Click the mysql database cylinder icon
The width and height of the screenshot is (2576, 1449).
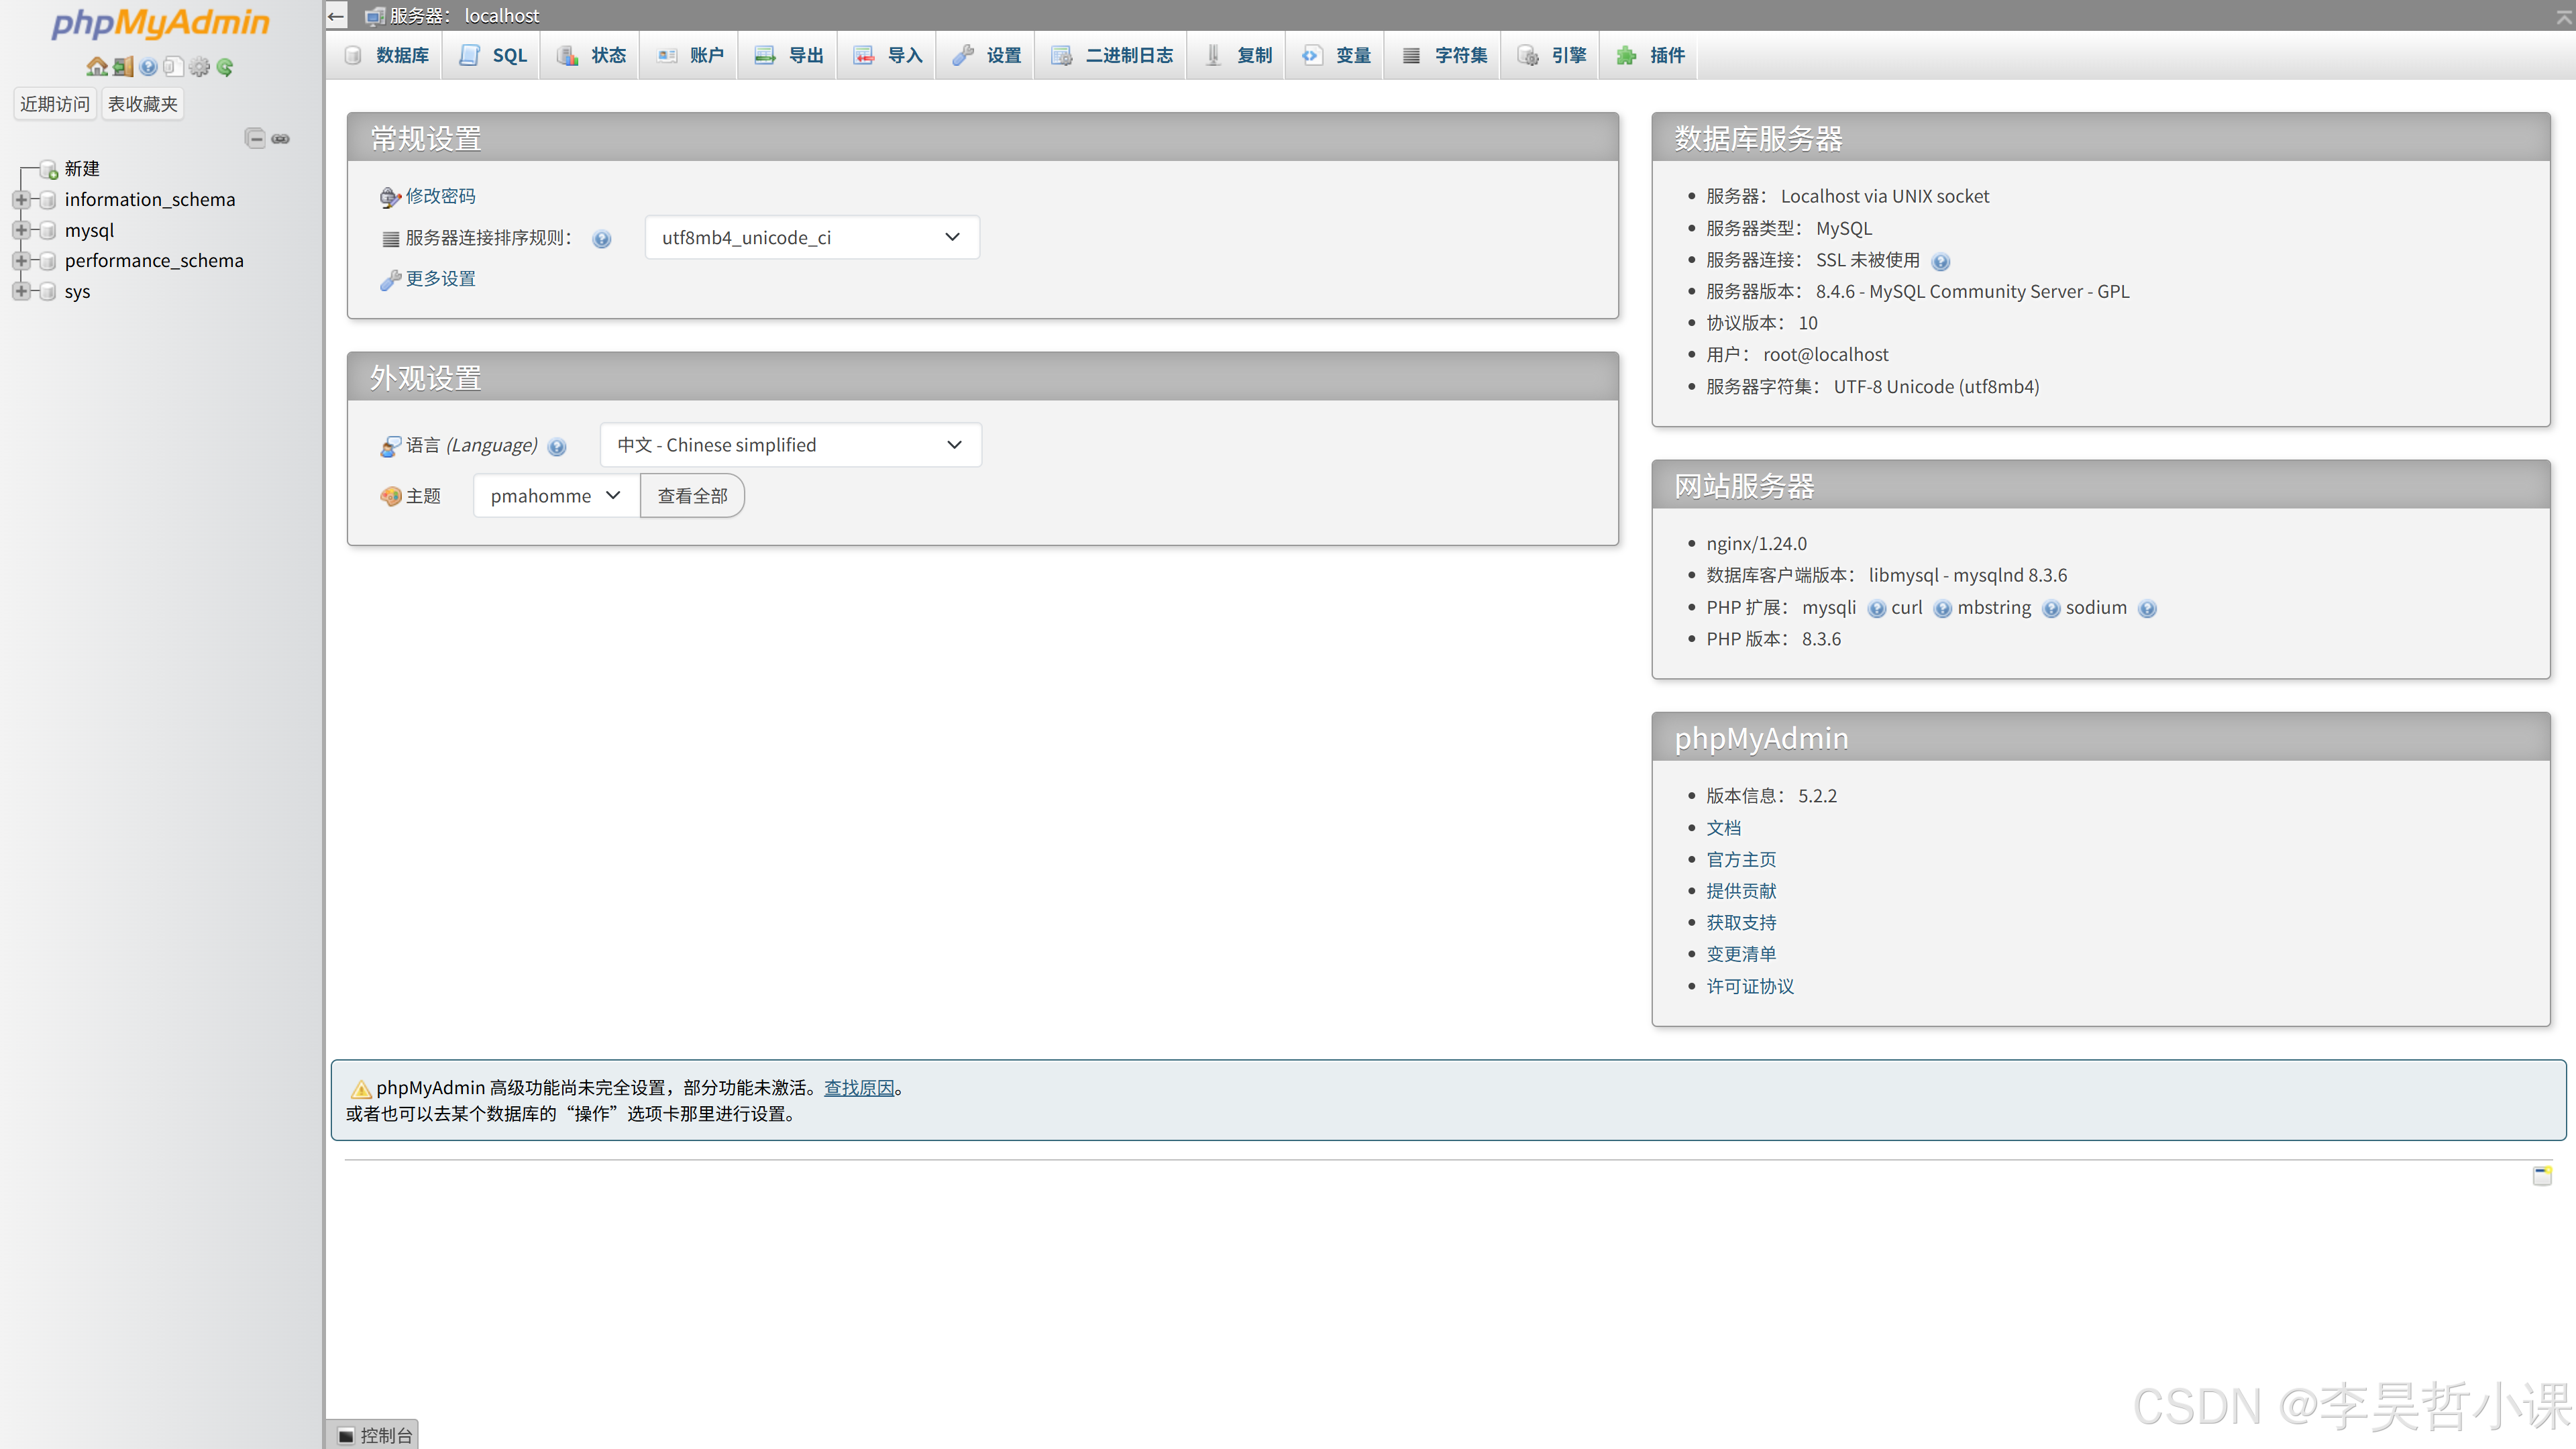[47, 231]
